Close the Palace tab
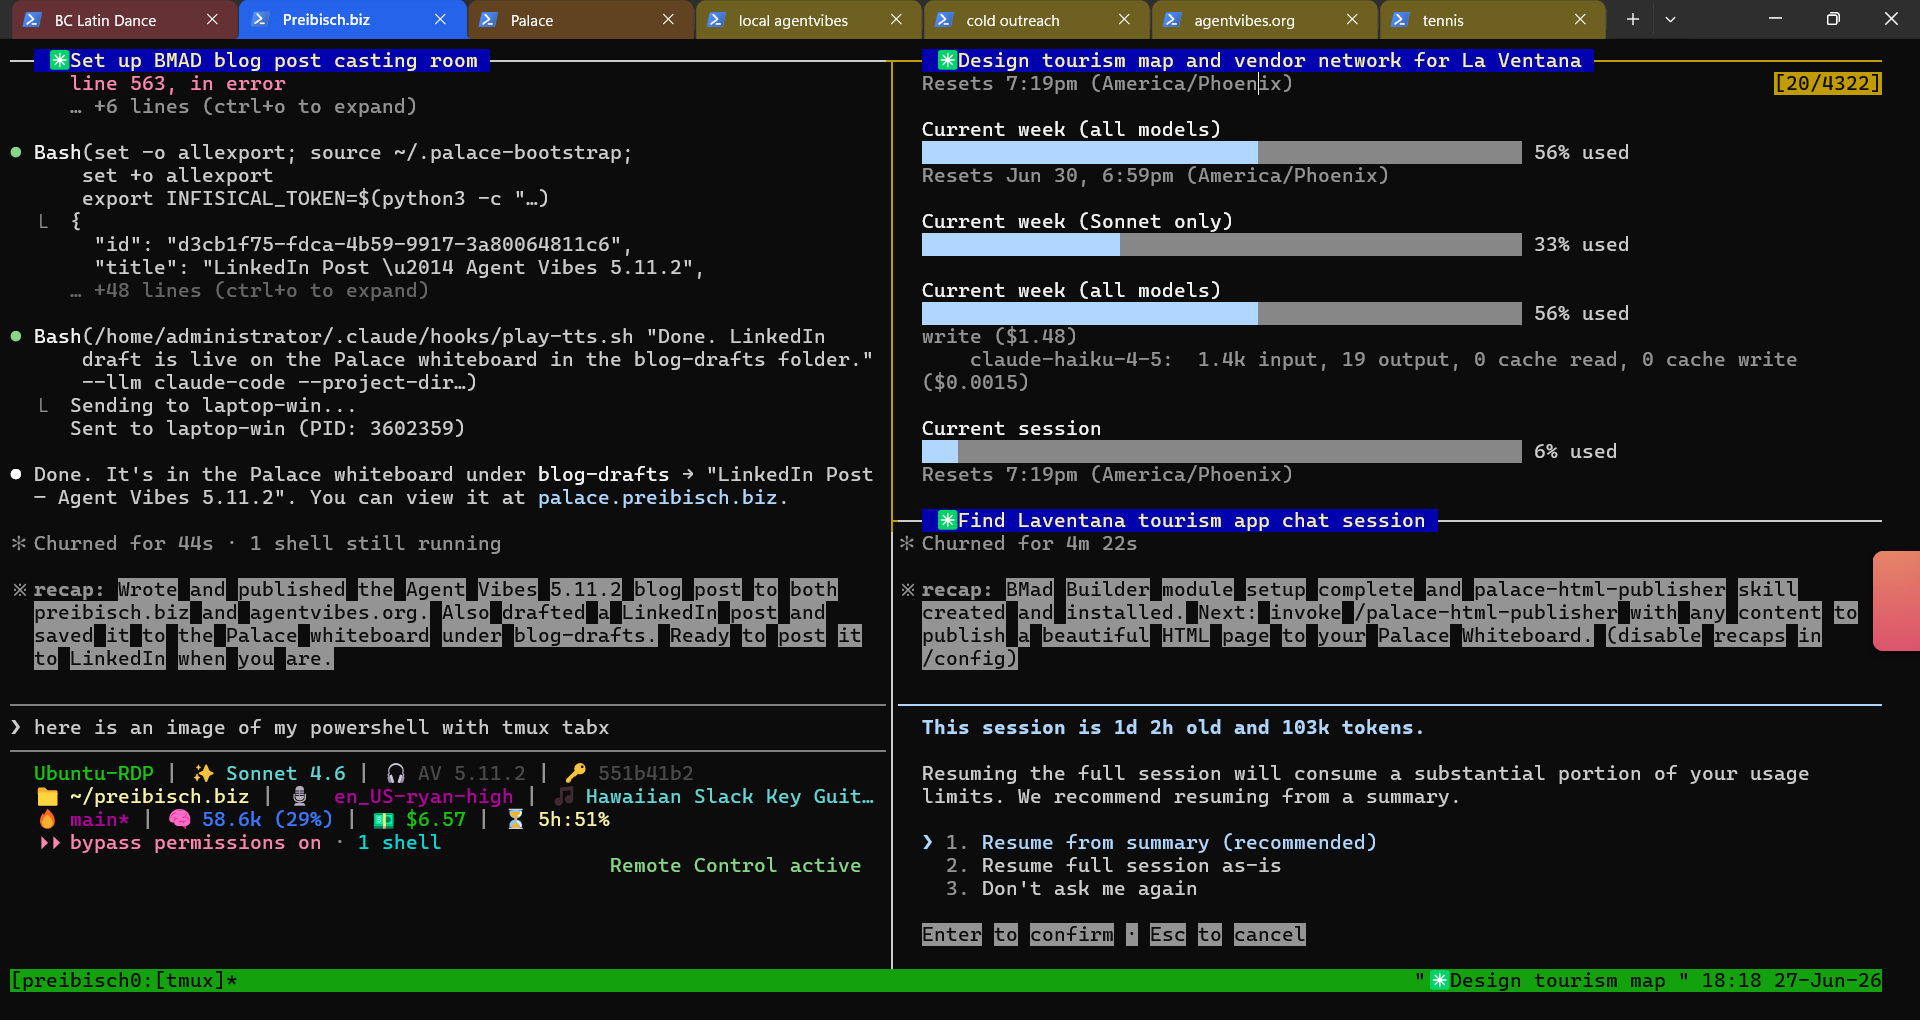Viewport: 1920px width, 1020px height. (668, 19)
